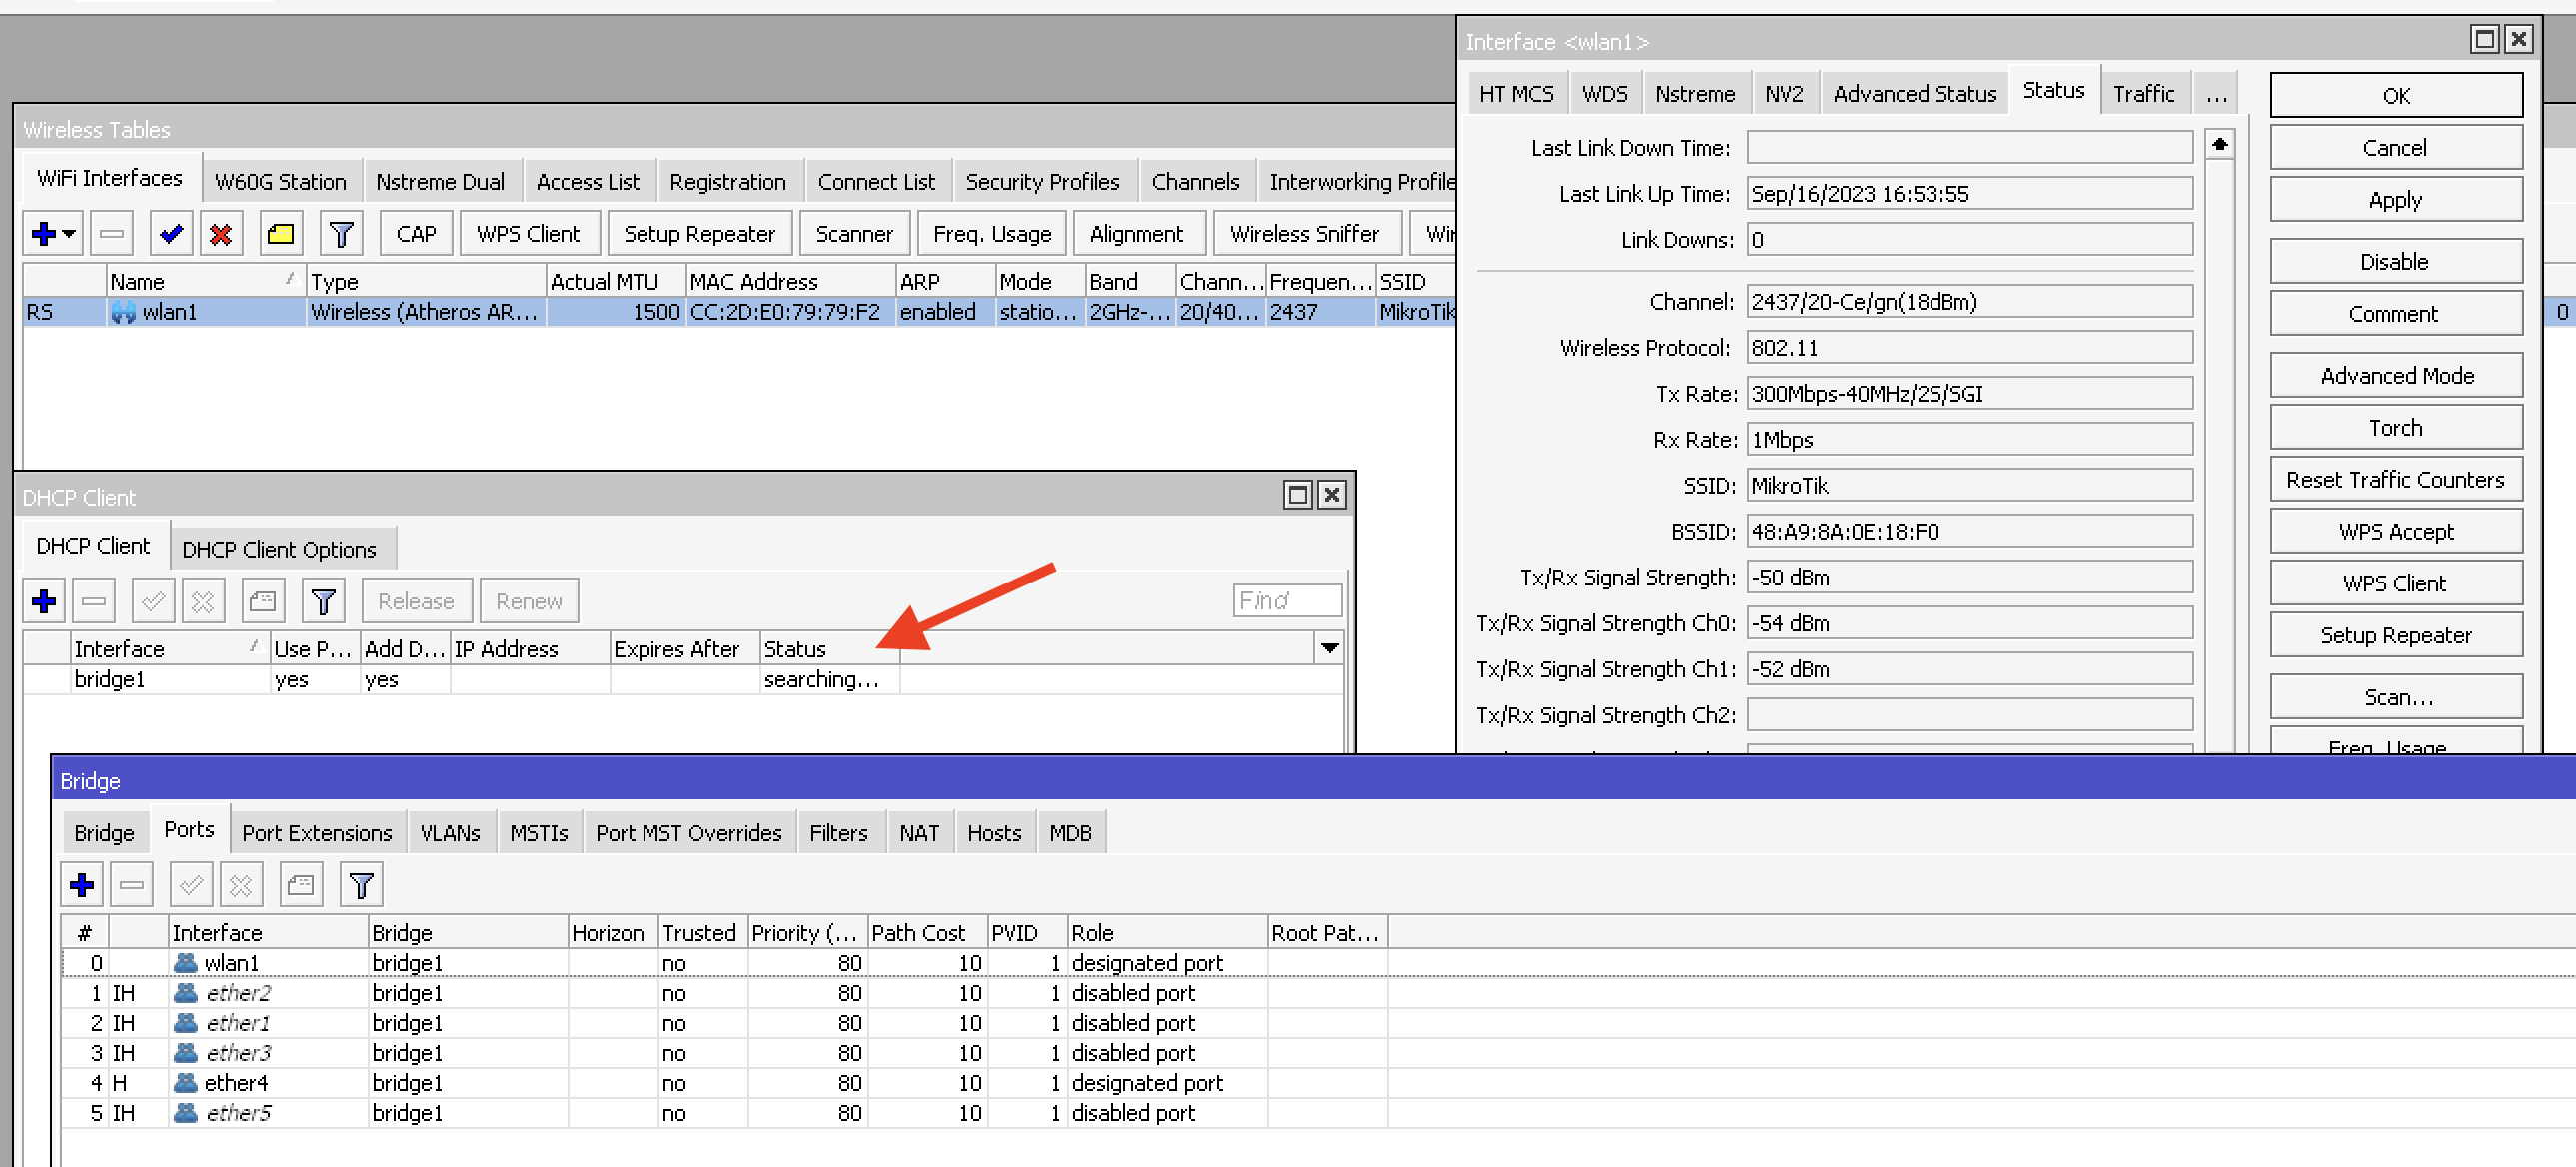This screenshot has width=2576, height=1167.
Task: Close the DHCP Client window
Action: (x=1332, y=495)
